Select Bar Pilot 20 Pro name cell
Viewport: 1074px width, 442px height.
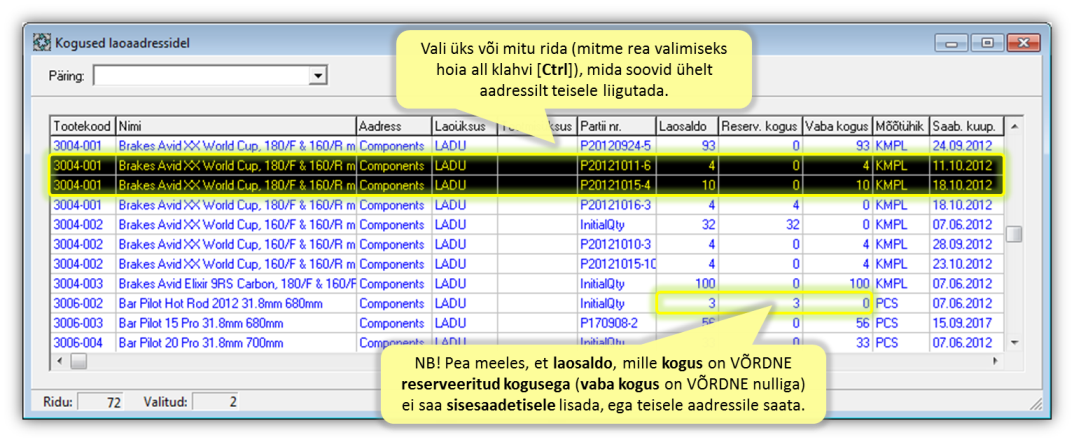[236, 342]
